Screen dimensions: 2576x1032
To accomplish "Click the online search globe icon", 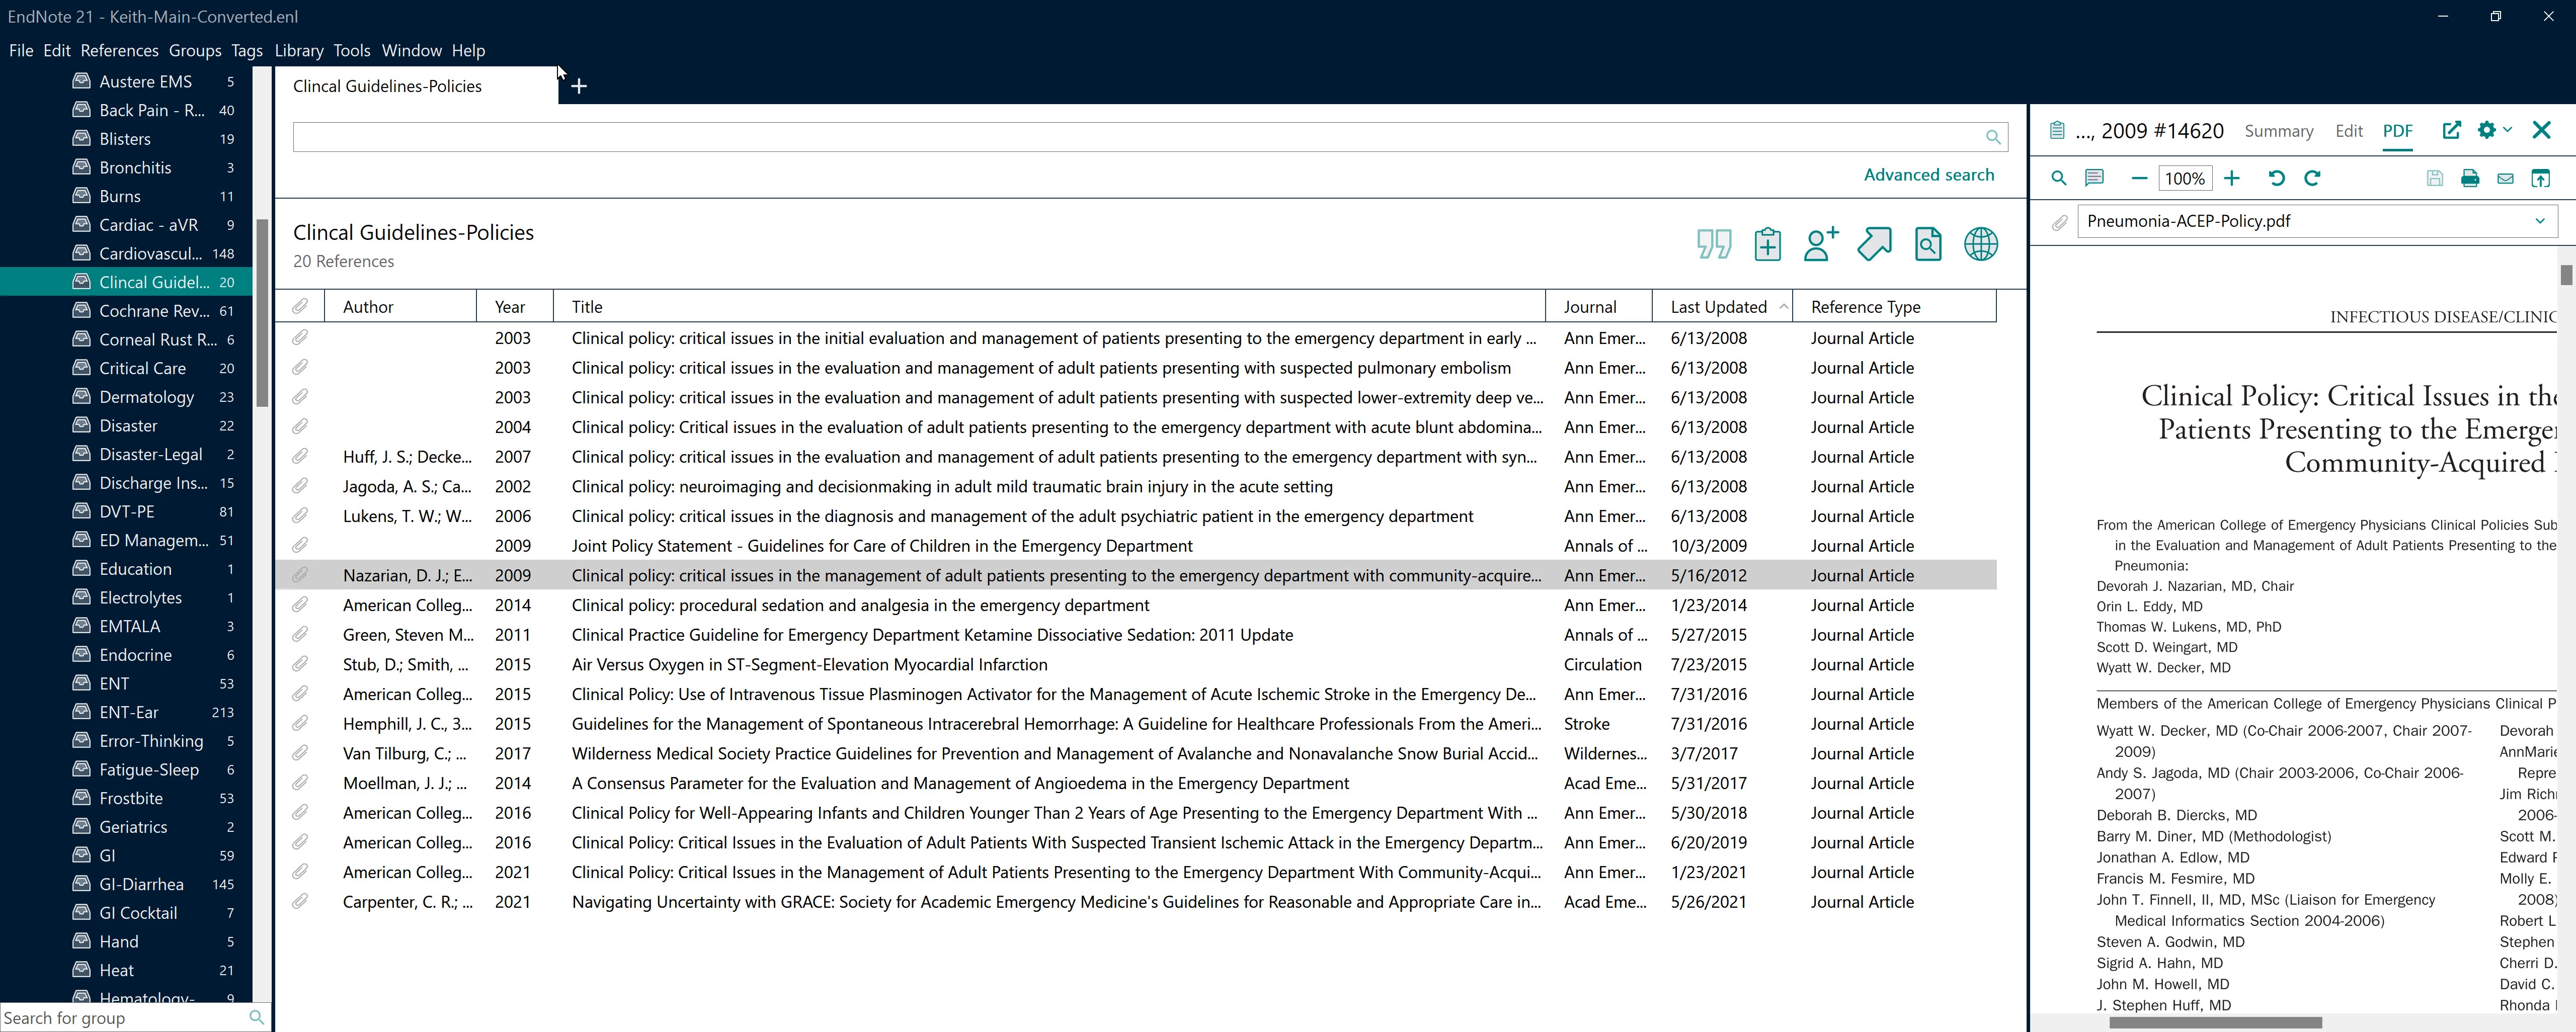I will [1980, 244].
